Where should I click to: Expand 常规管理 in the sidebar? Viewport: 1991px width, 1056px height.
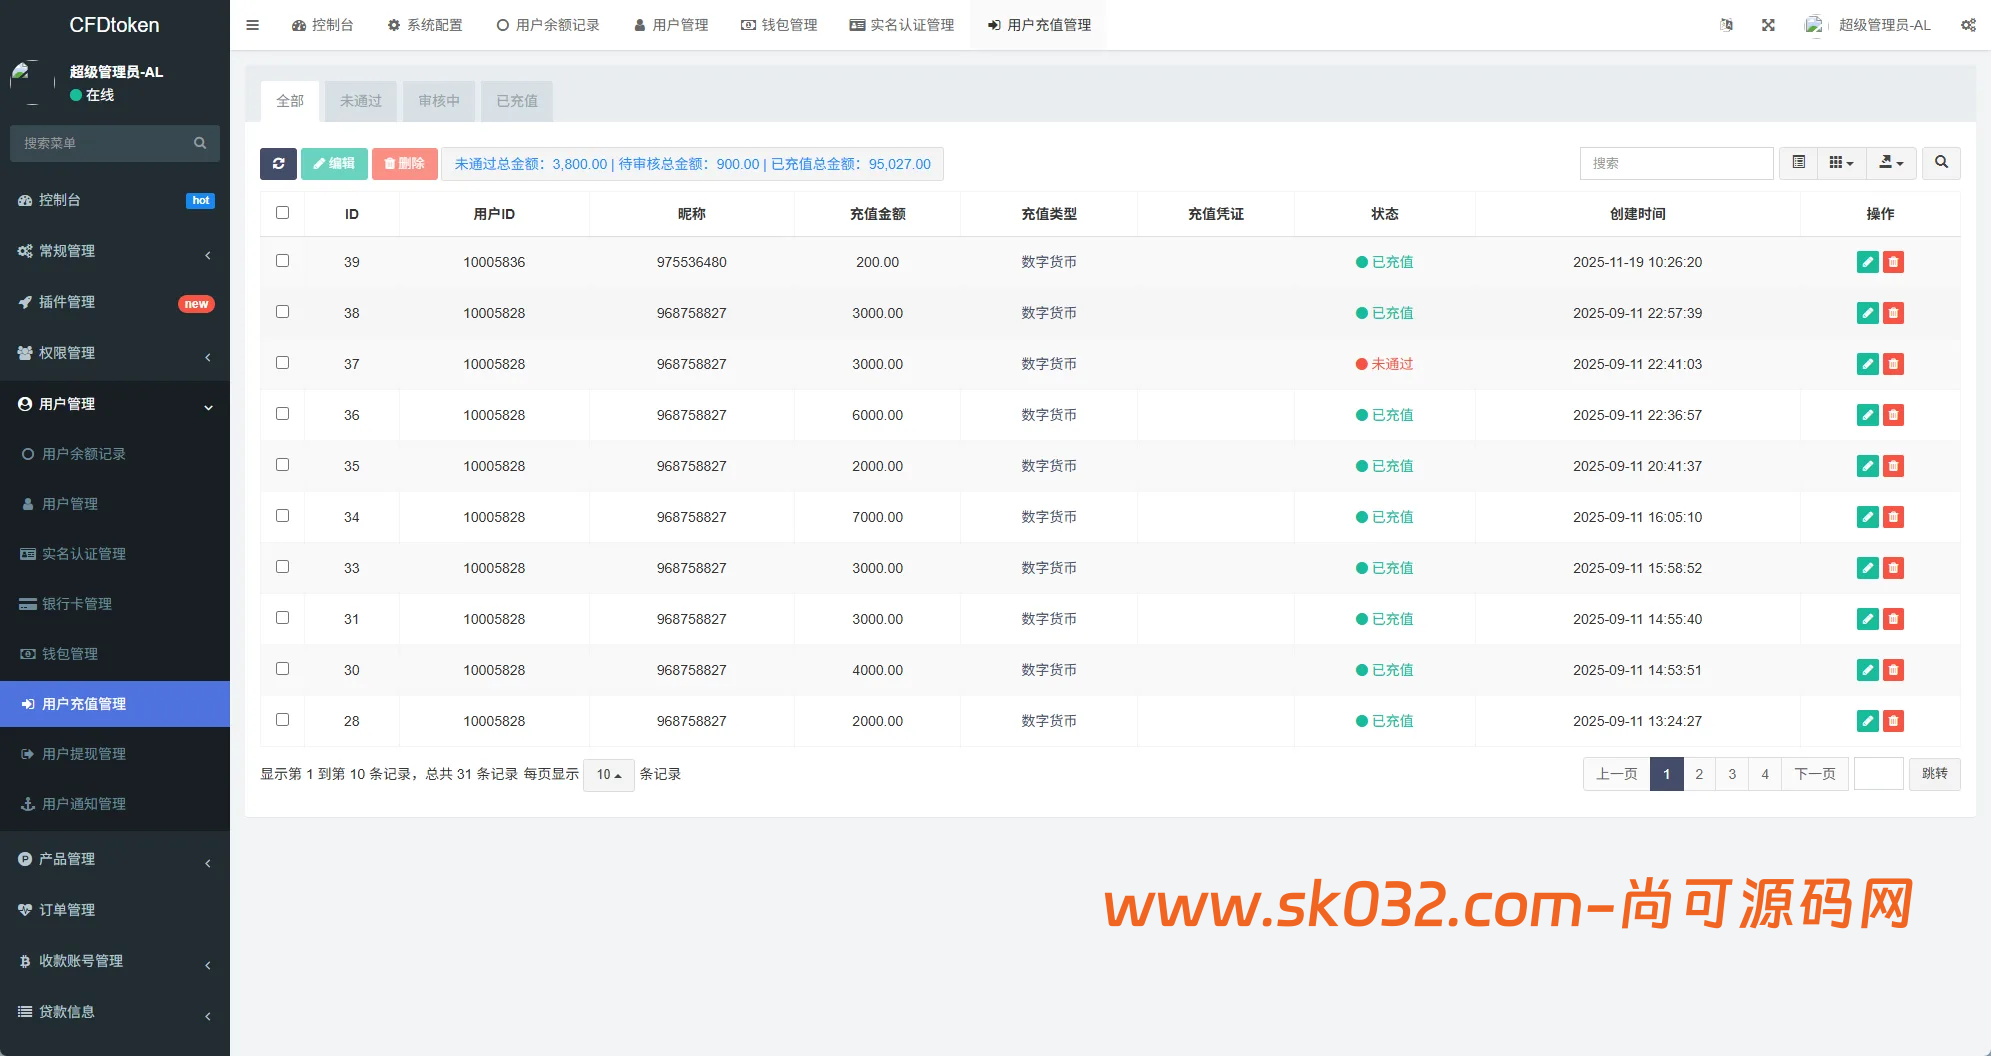pyautogui.click(x=115, y=251)
